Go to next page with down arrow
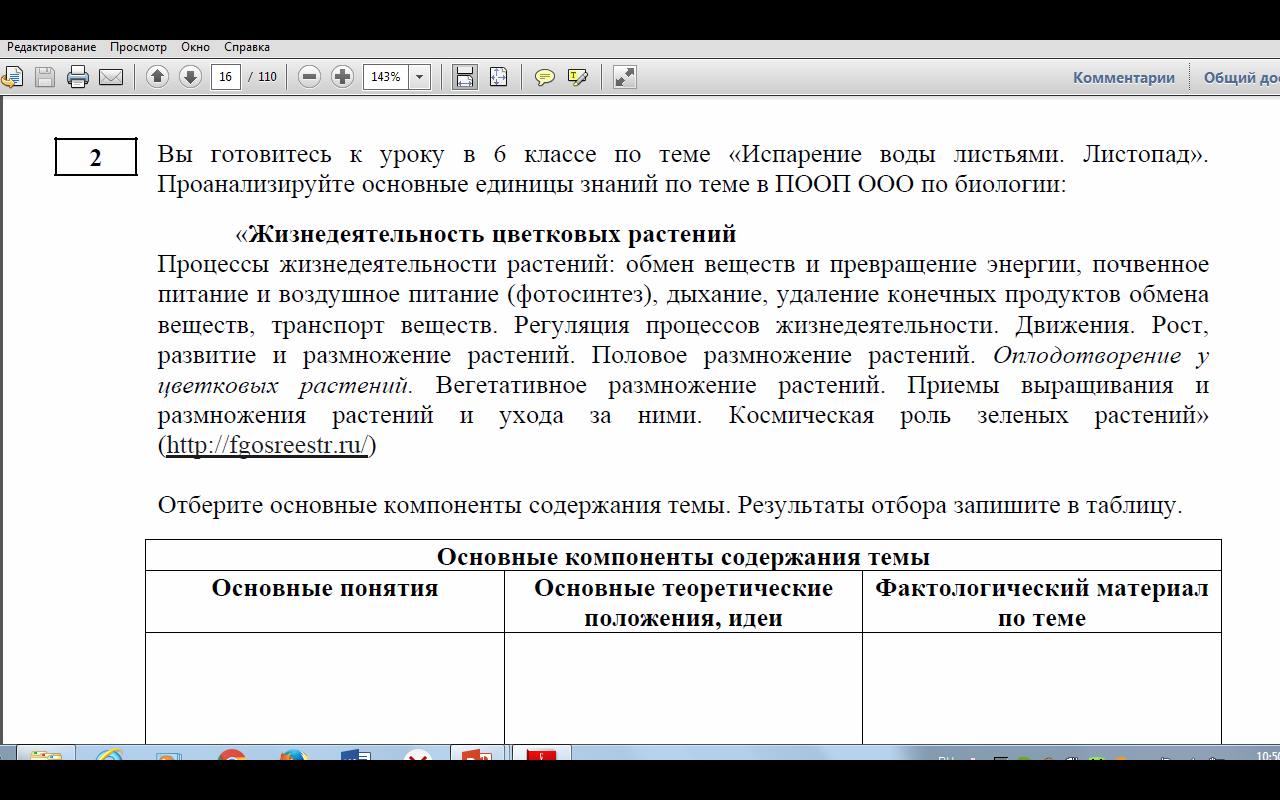 coord(190,77)
